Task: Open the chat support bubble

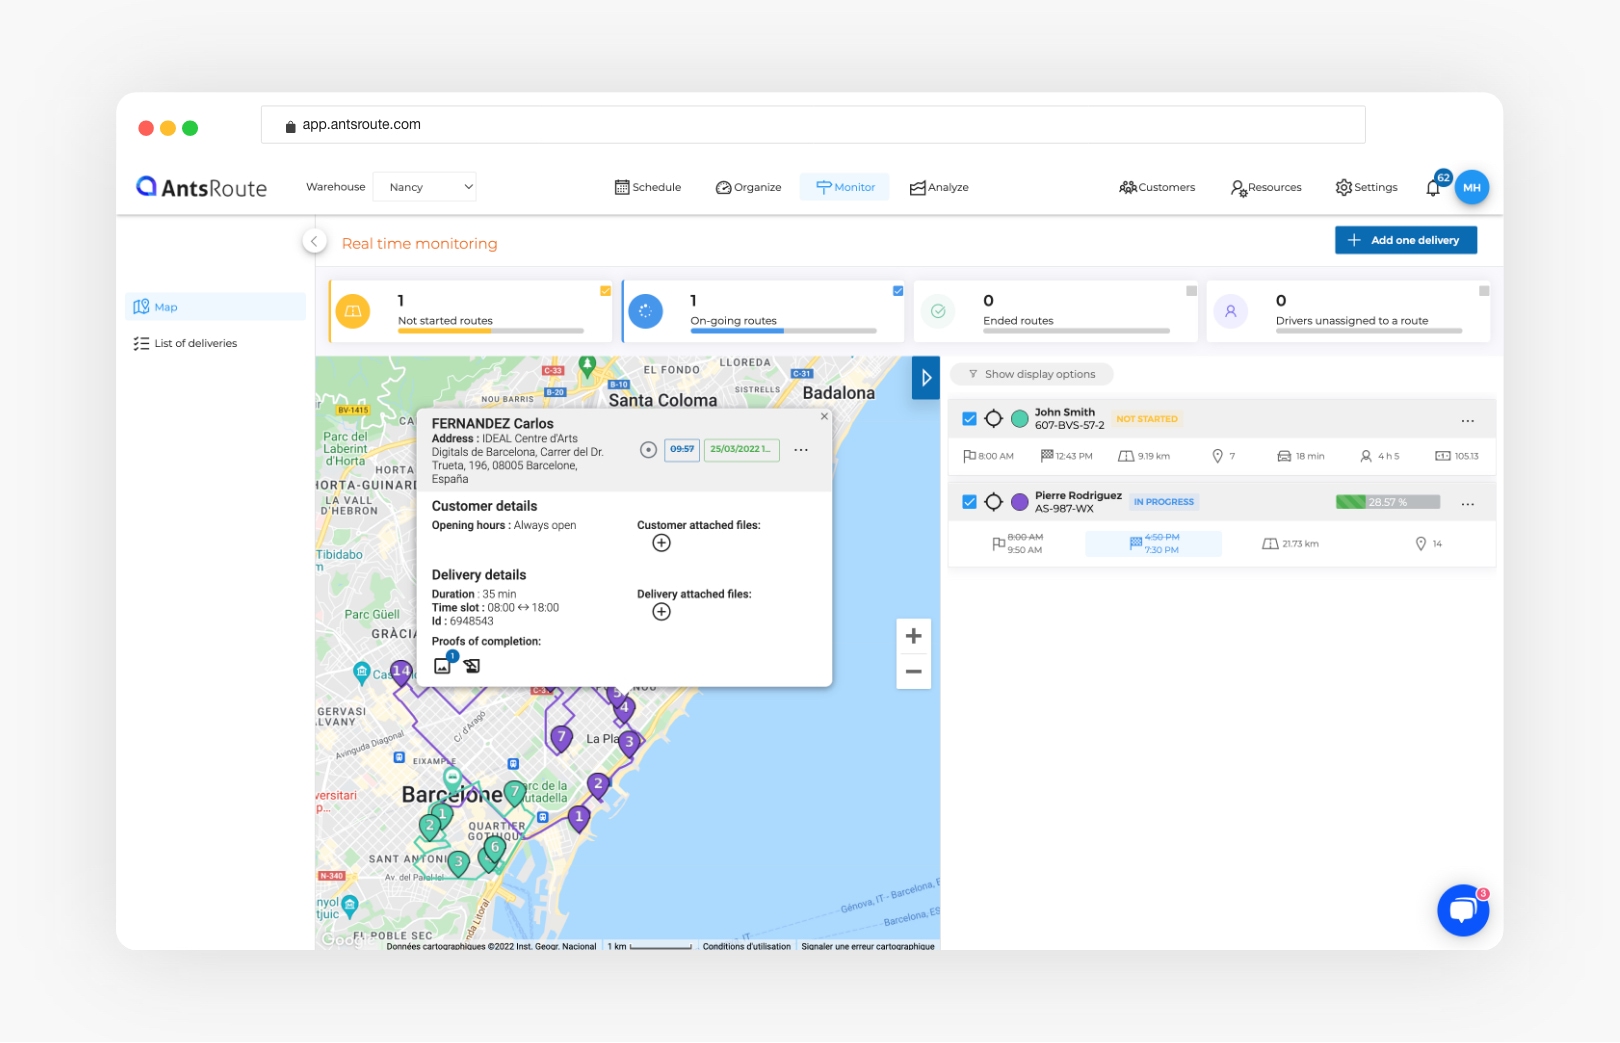Action: pyautogui.click(x=1463, y=910)
